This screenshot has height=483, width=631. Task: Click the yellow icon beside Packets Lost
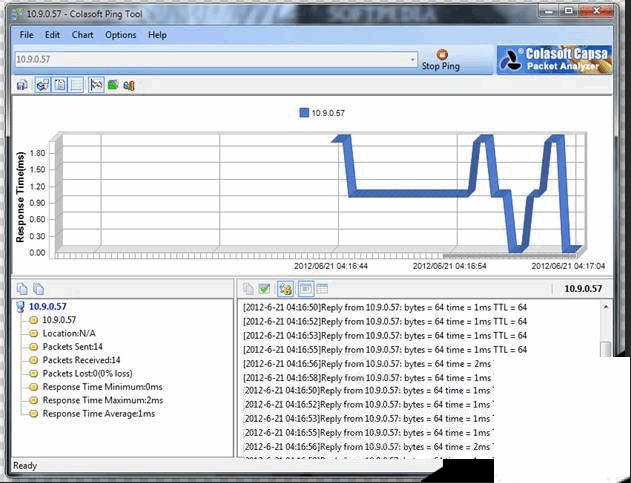click(34, 374)
